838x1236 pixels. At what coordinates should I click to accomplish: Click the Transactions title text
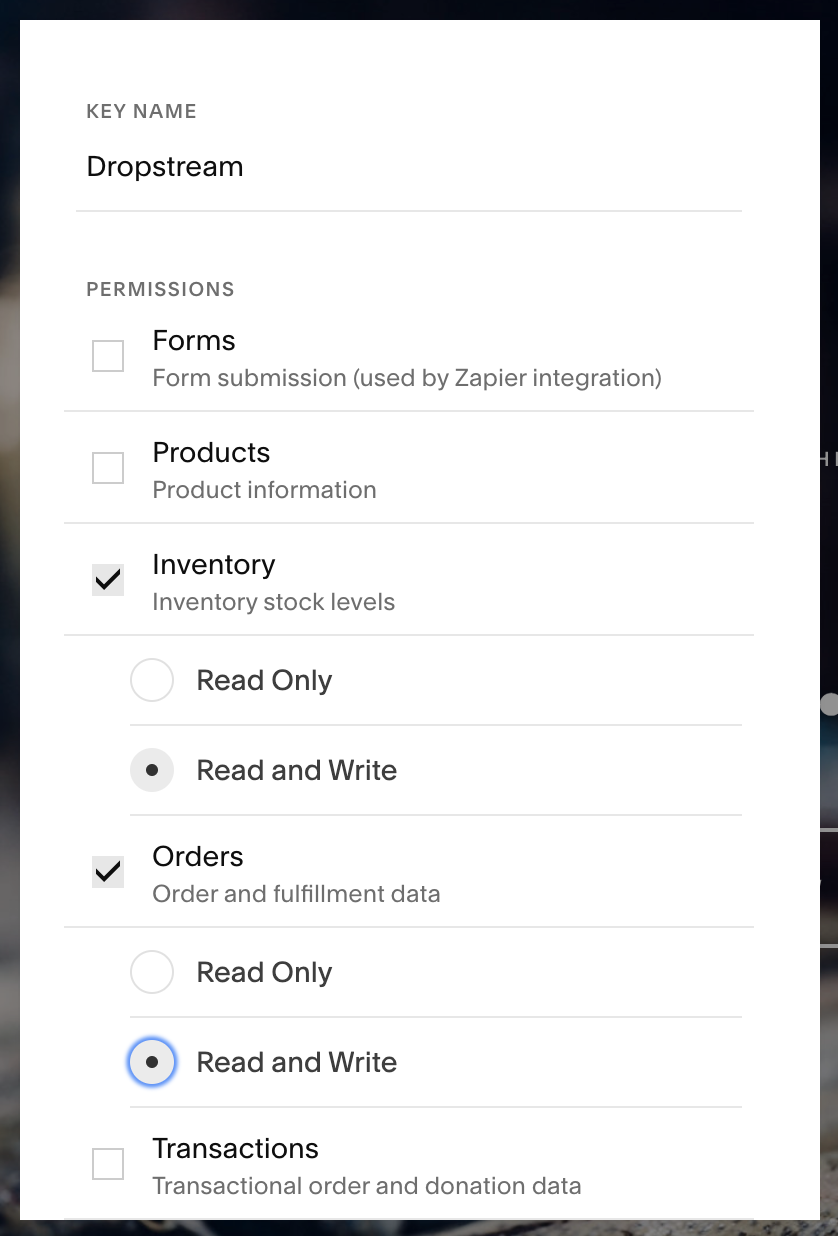(x=236, y=1149)
